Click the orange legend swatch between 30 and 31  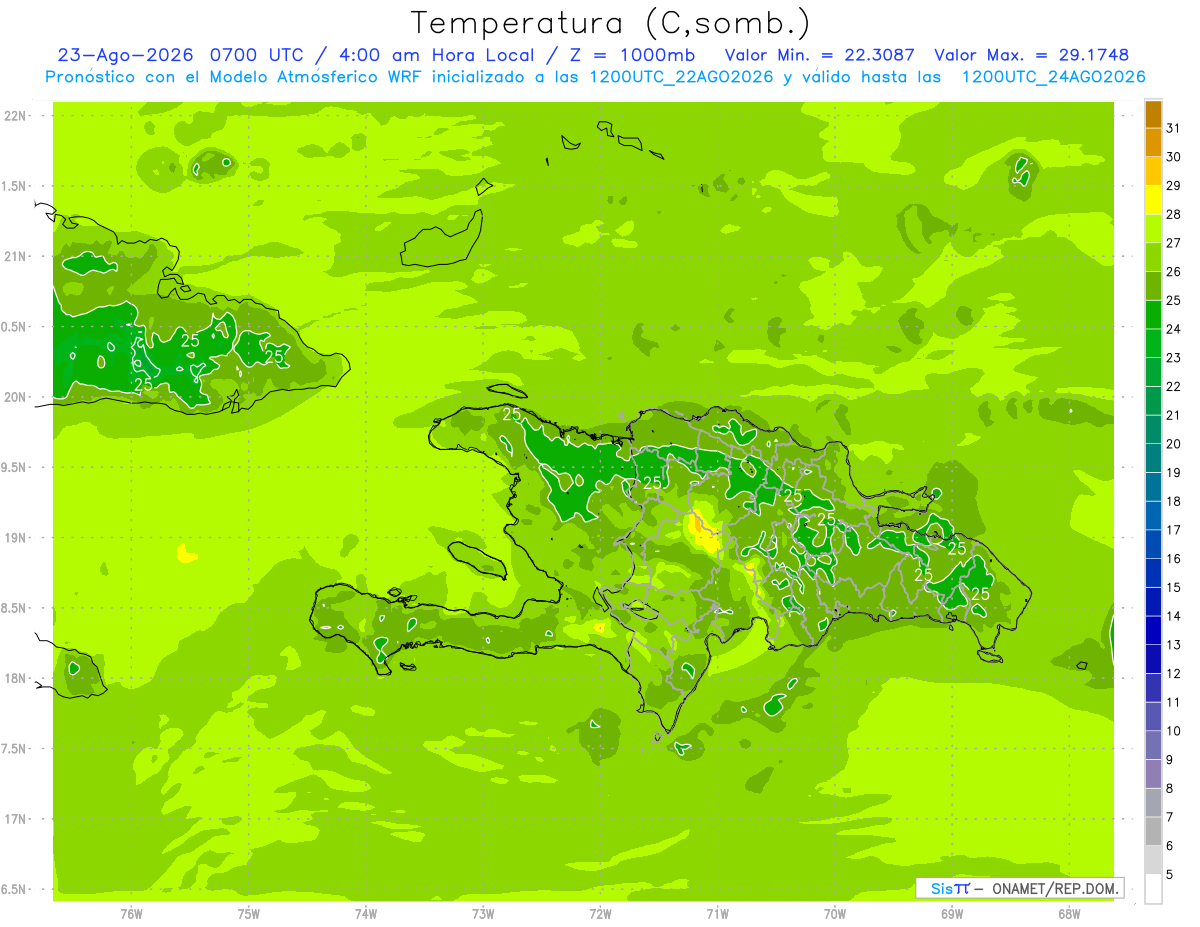(1153, 143)
